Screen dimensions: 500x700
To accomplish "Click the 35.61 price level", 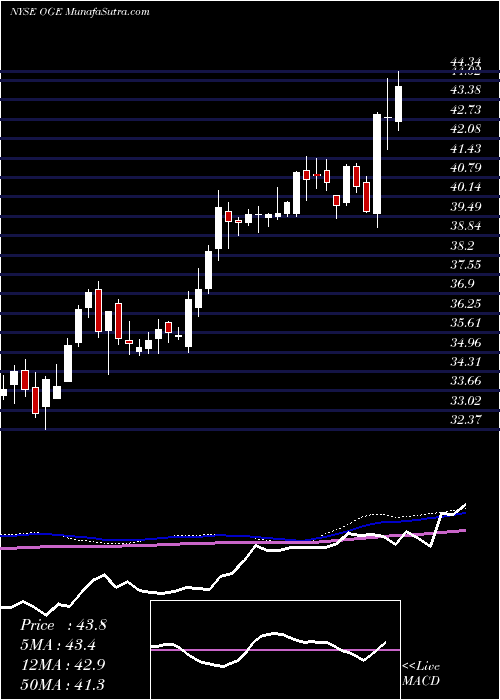I will (x=466, y=322).
